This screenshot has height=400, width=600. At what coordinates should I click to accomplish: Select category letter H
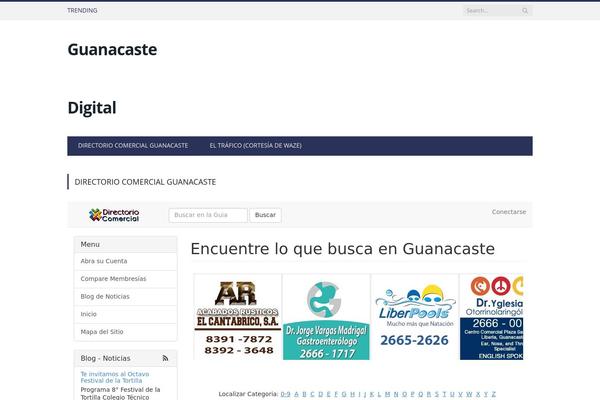coord(352,394)
